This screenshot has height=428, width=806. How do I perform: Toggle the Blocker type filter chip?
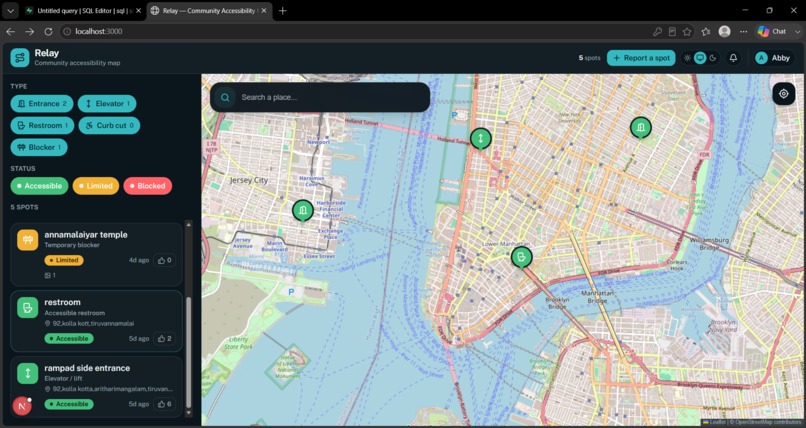pos(39,147)
